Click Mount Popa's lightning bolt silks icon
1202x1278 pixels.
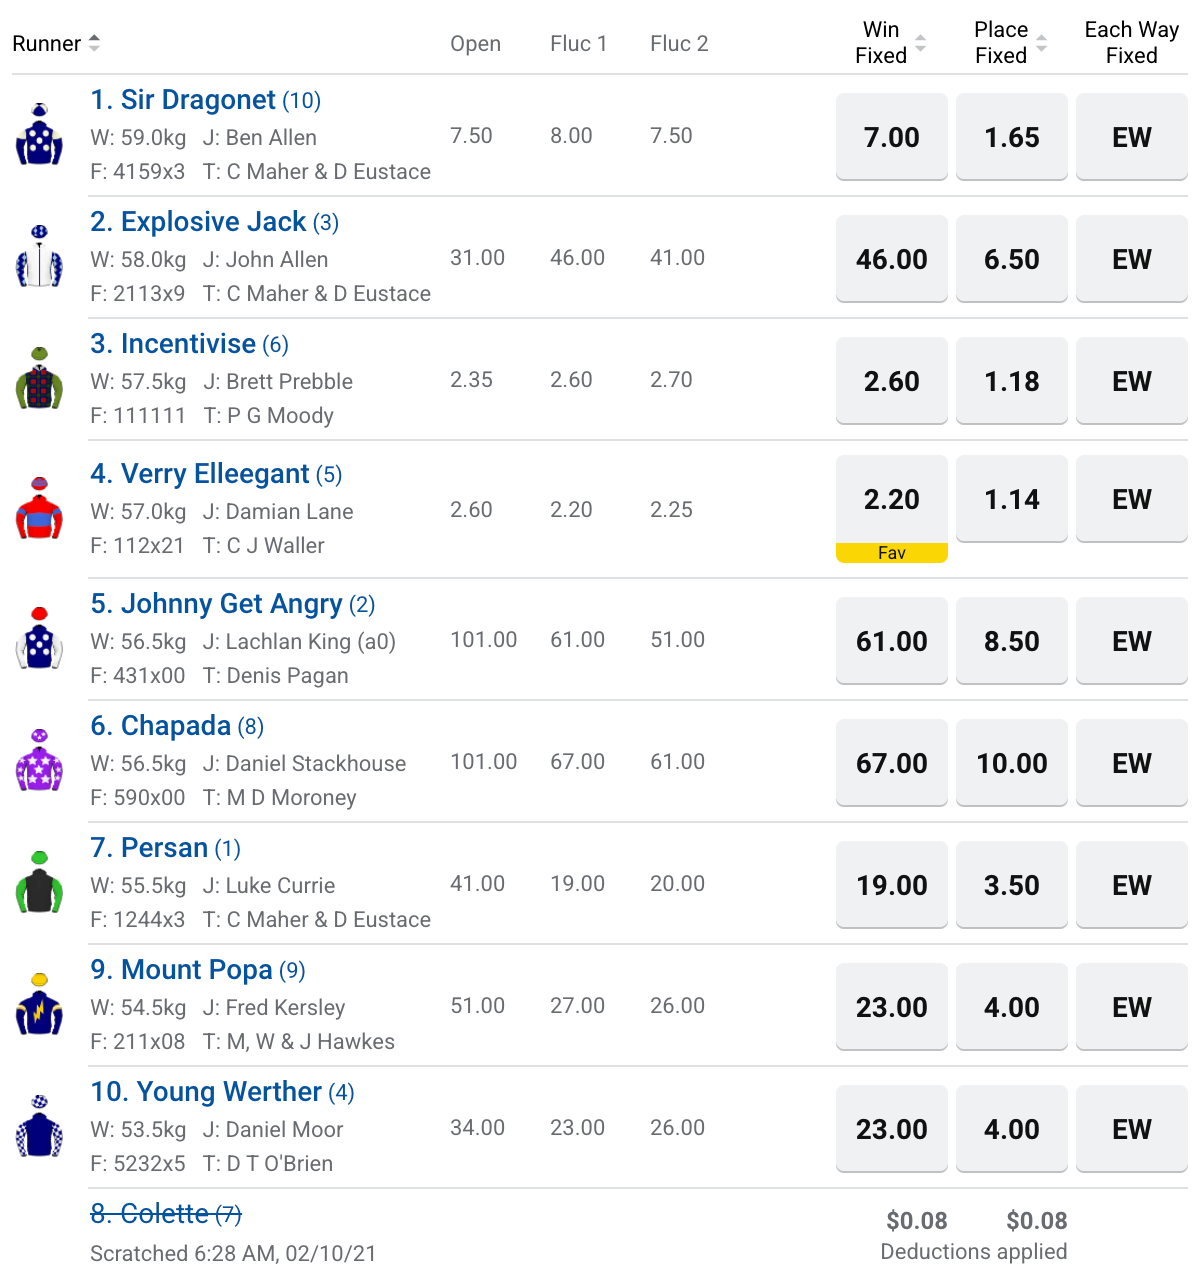pos(39,1004)
